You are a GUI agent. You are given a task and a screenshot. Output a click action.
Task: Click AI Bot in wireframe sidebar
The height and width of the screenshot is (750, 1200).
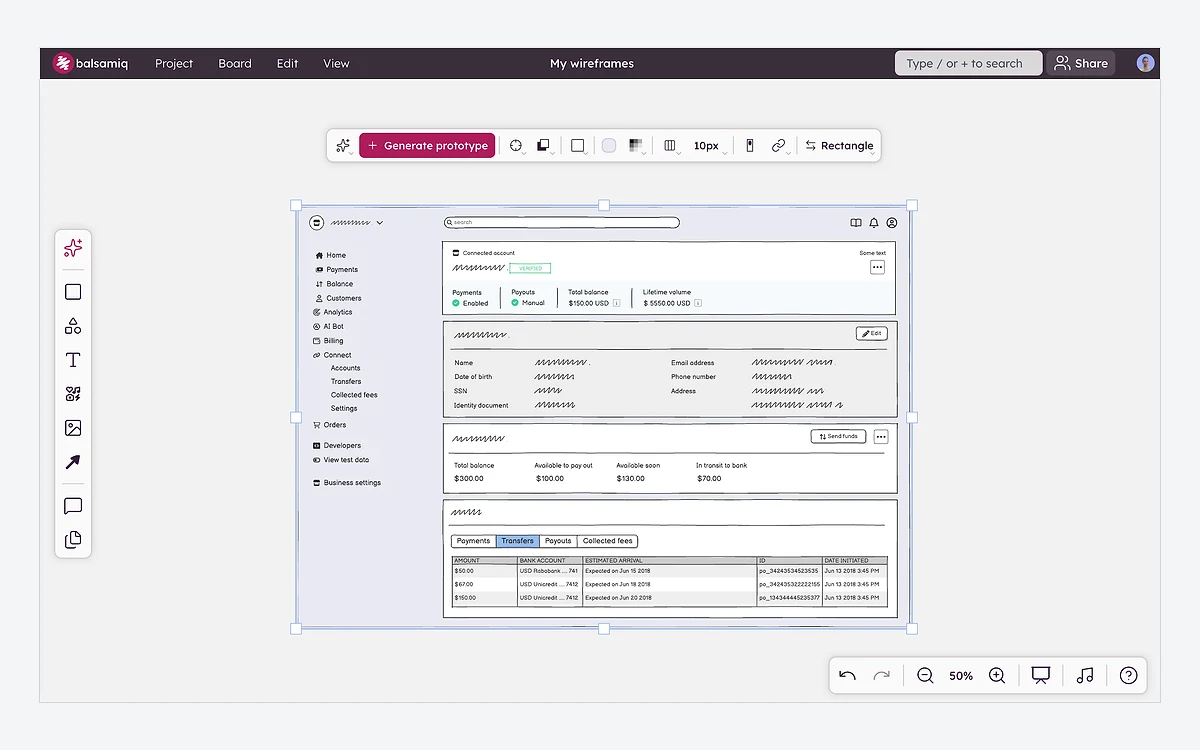(328, 326)
